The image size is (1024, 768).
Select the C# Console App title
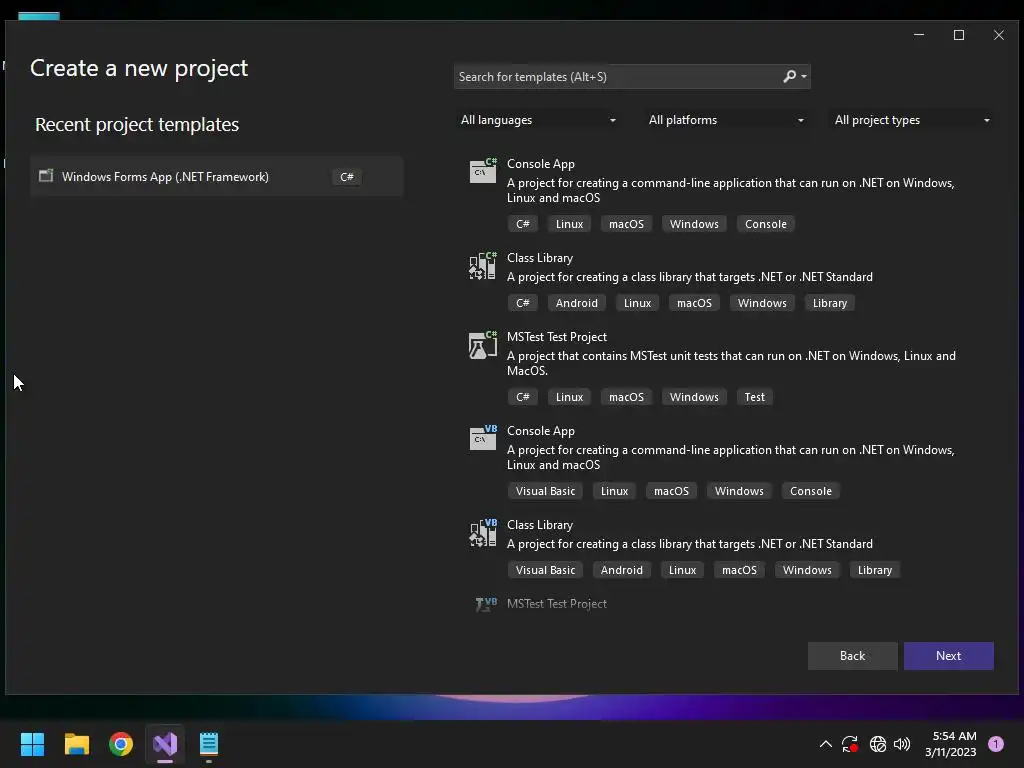[x=541, y=164]
